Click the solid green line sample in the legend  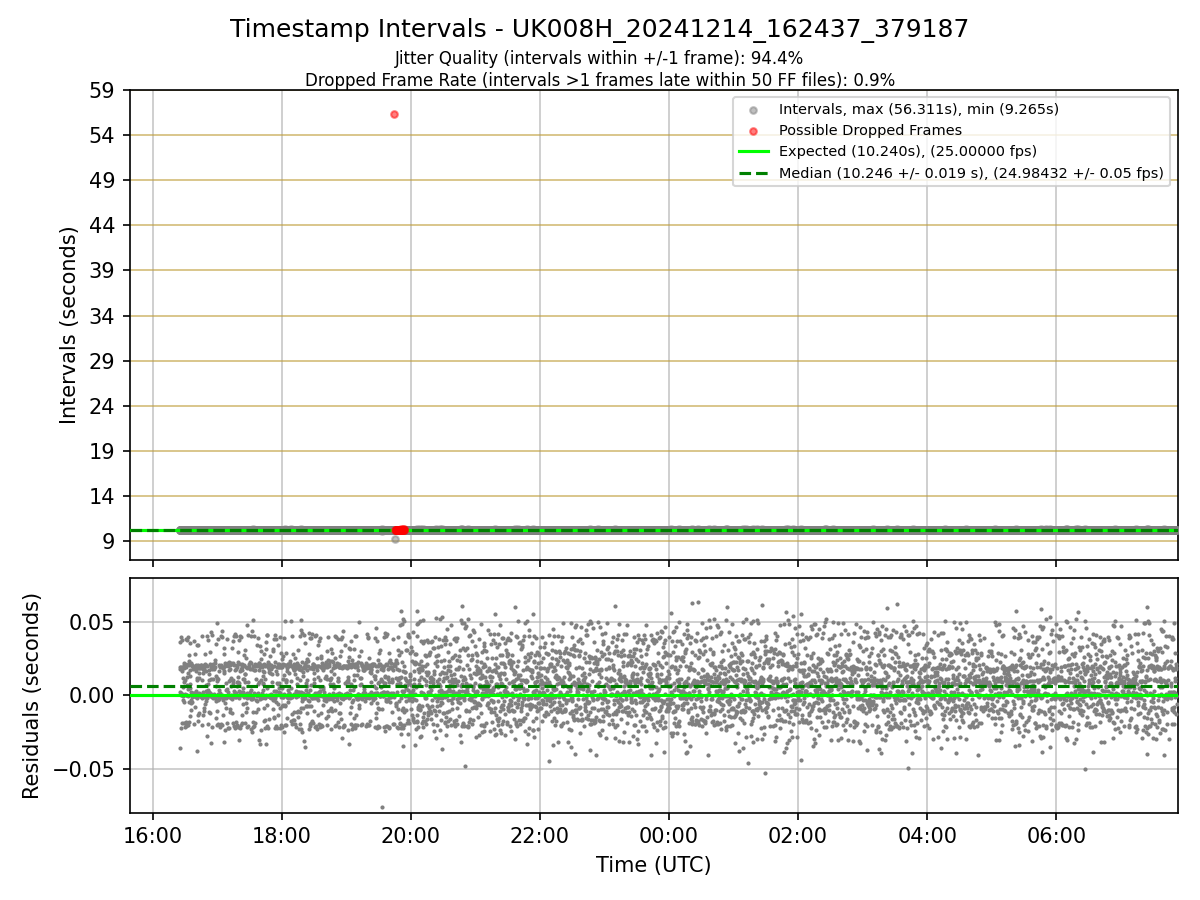pos(753,152)
